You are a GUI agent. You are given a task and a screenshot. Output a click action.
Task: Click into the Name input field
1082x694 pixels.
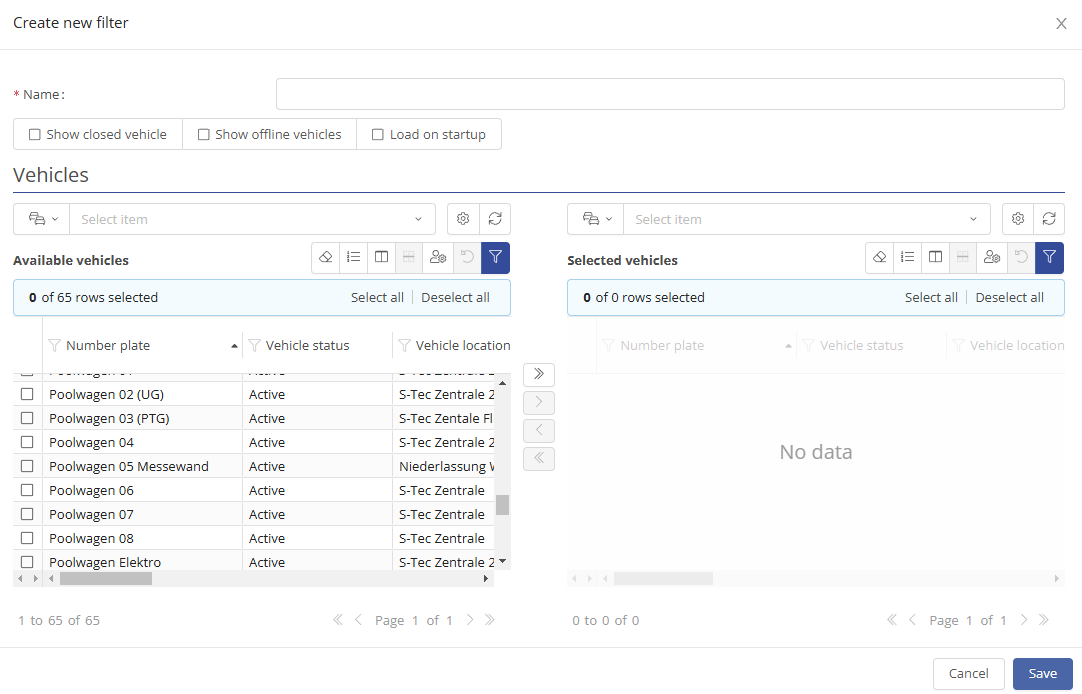tap(669, 94)
